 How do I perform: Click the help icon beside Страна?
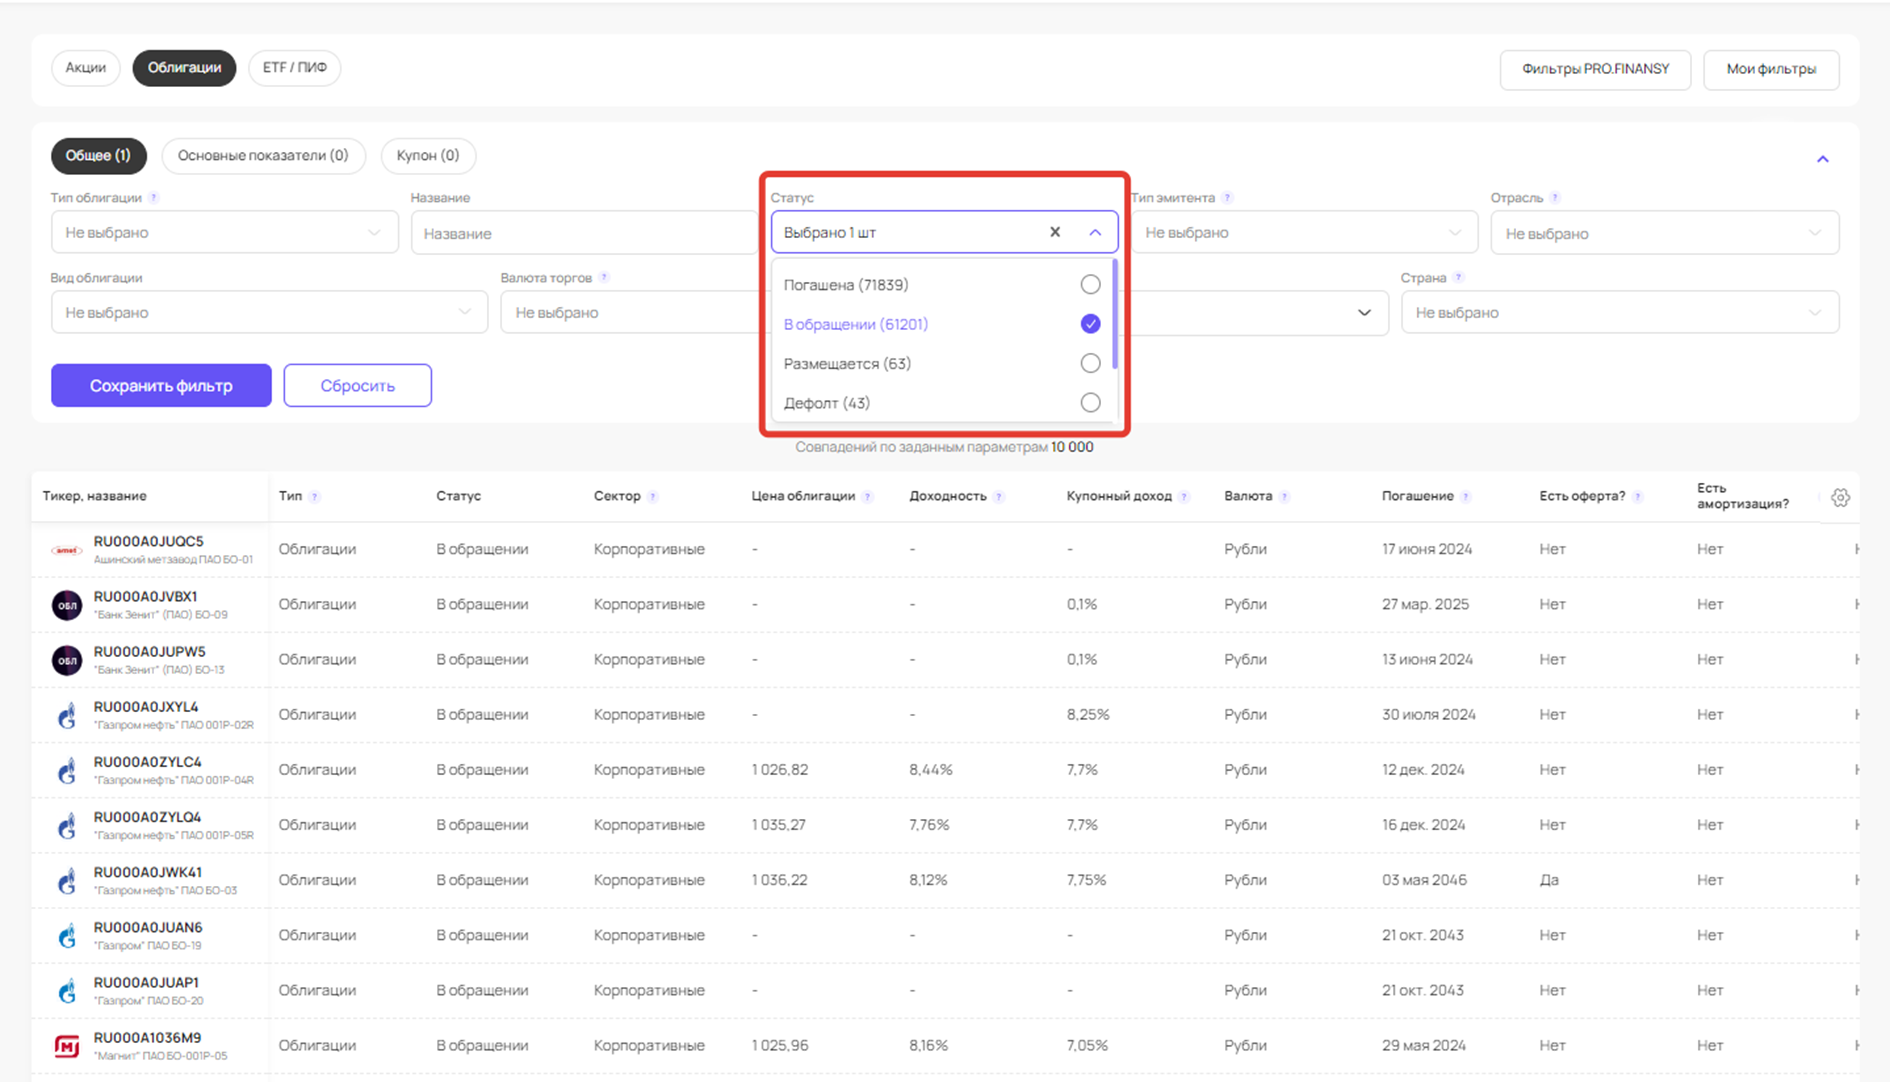click(x=1459, y=278)
